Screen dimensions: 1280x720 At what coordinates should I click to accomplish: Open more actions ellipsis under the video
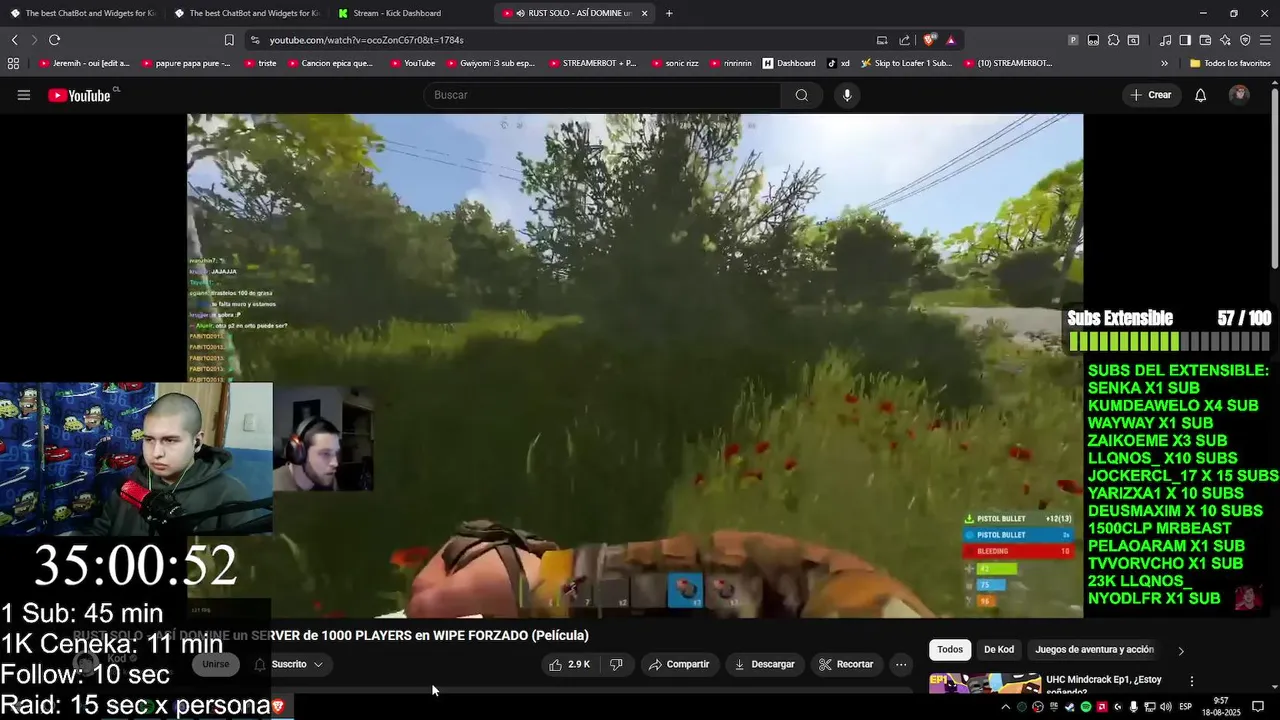tap(901, 664)
